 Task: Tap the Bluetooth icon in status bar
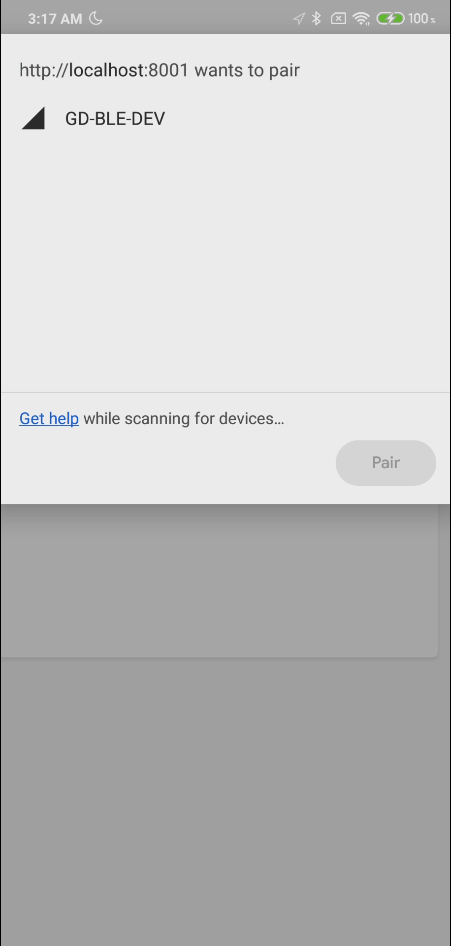tap(316, 19)
